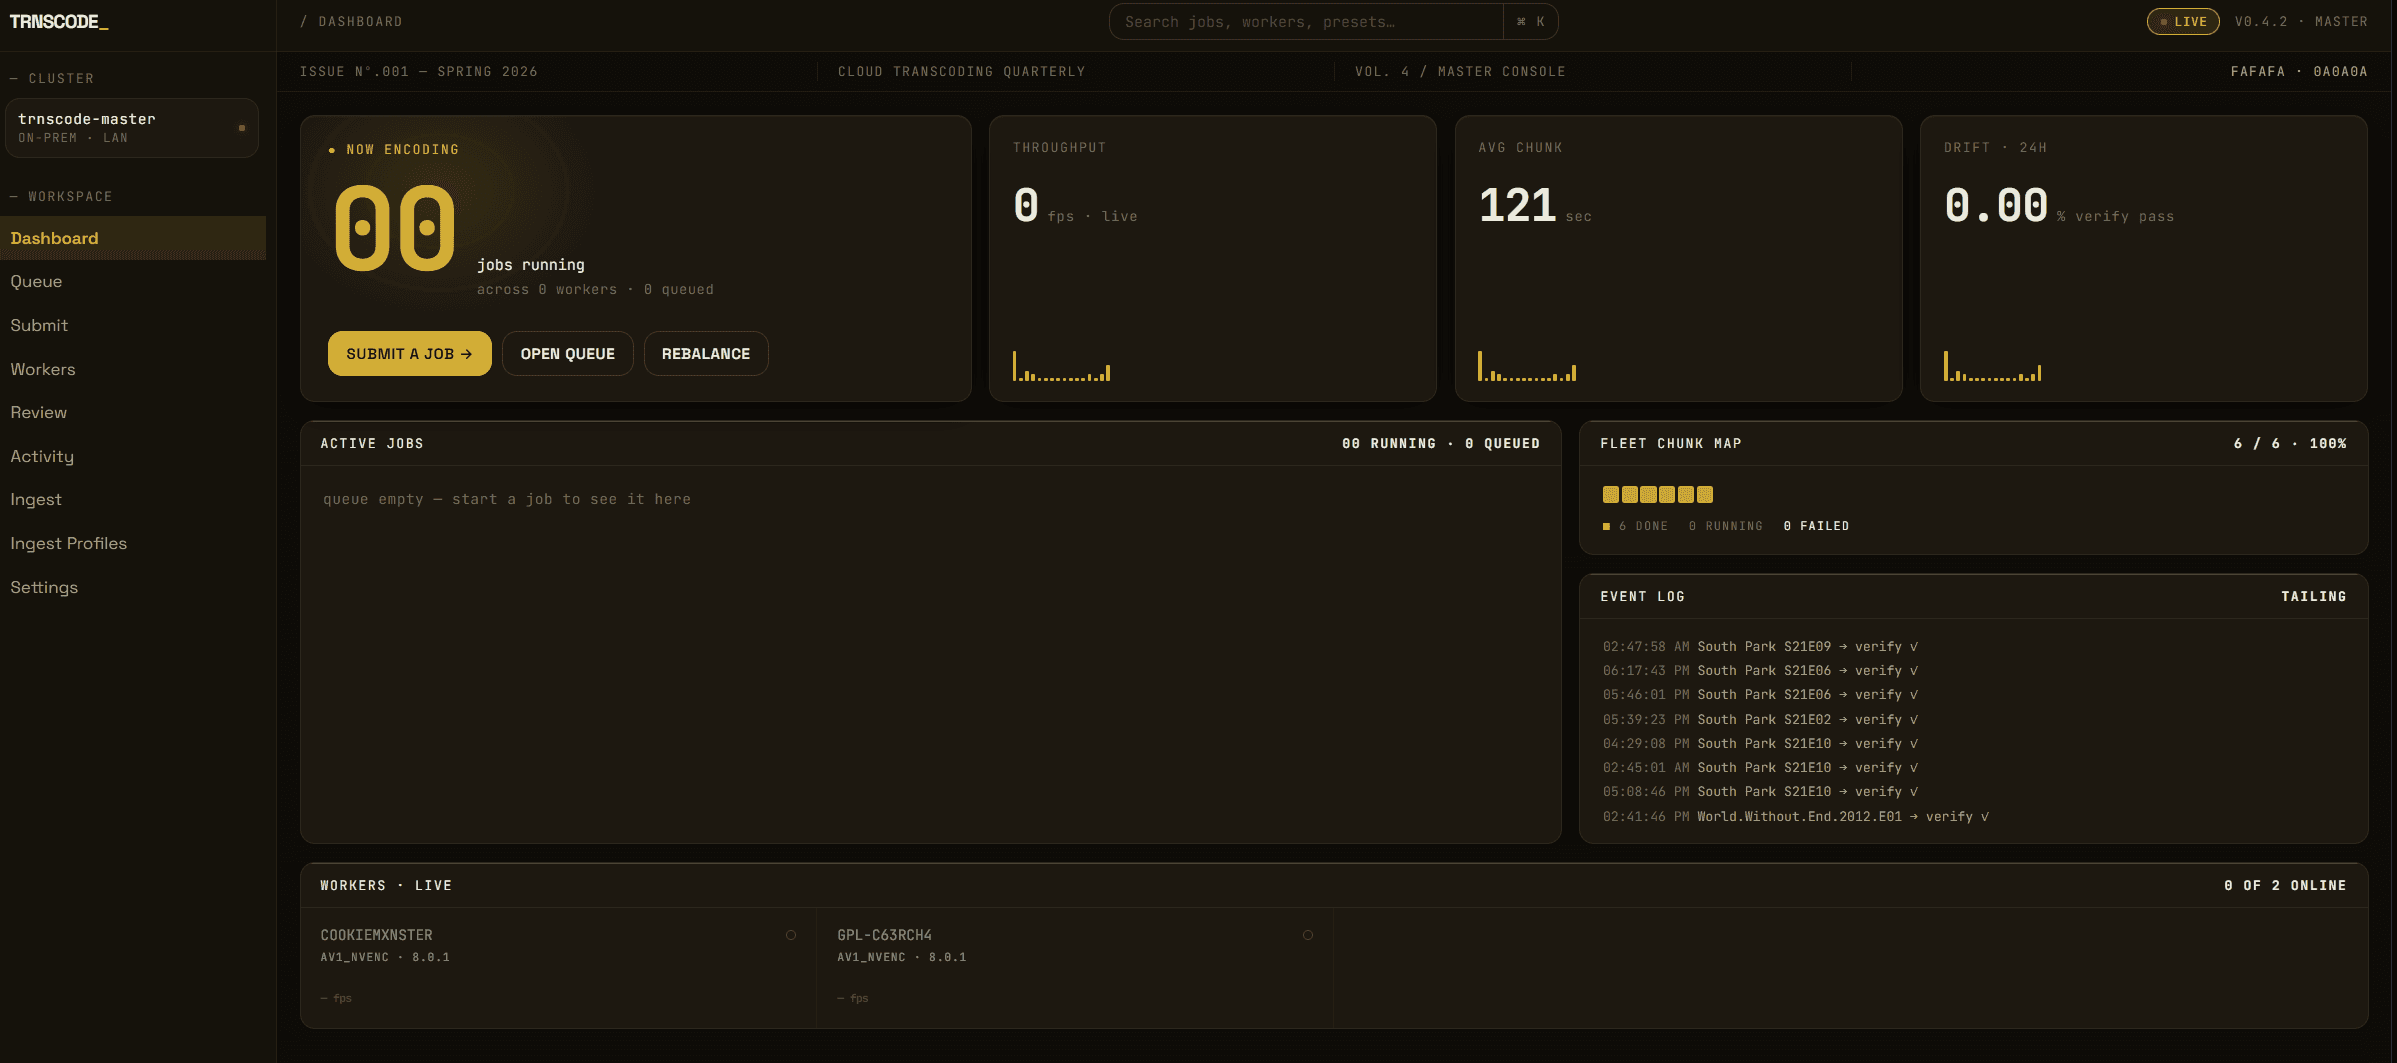Click the 0 FAILED legend label
The width and height of the screenshot is (2397, 1063).
[1816, 526]
